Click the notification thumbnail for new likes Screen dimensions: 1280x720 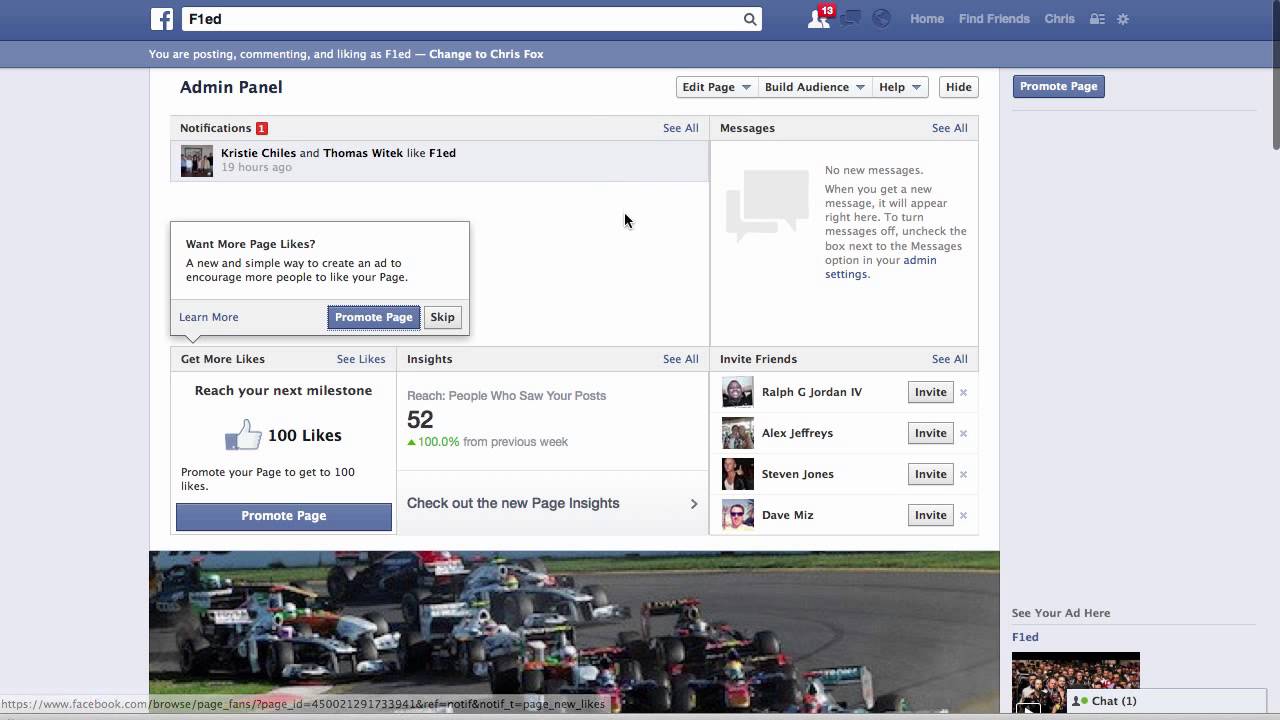point(197,161)
